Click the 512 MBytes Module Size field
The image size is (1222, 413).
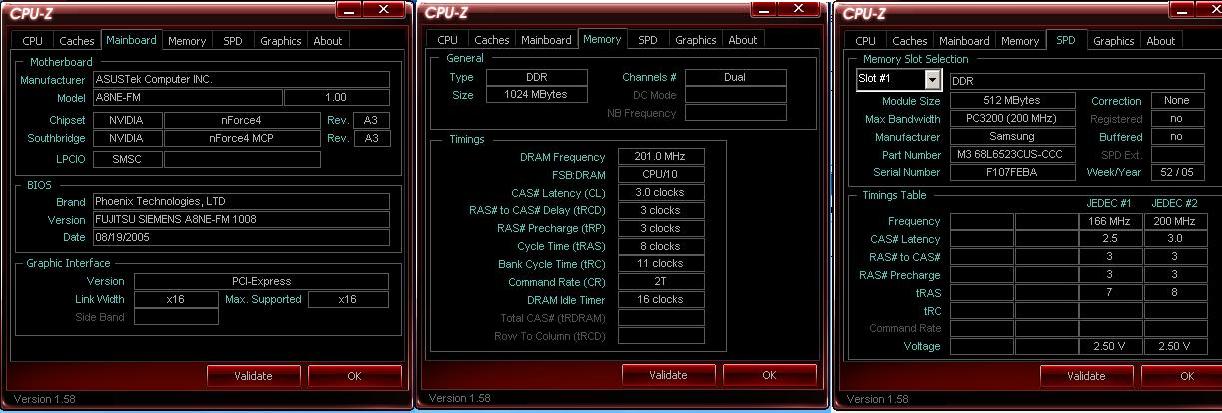1011,100
